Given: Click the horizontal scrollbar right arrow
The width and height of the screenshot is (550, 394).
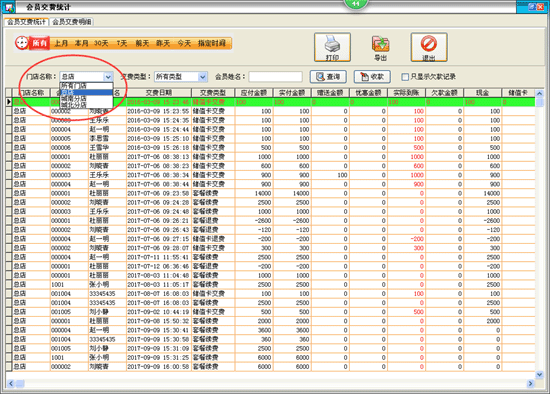Looking at the screenshot, I should 530,383.
